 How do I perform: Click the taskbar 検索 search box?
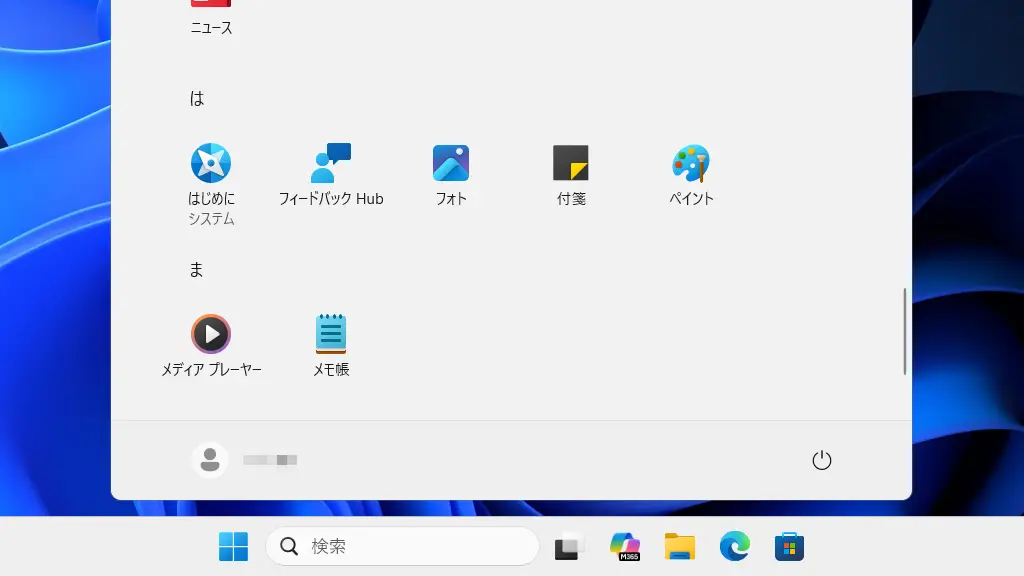point(402,546)
